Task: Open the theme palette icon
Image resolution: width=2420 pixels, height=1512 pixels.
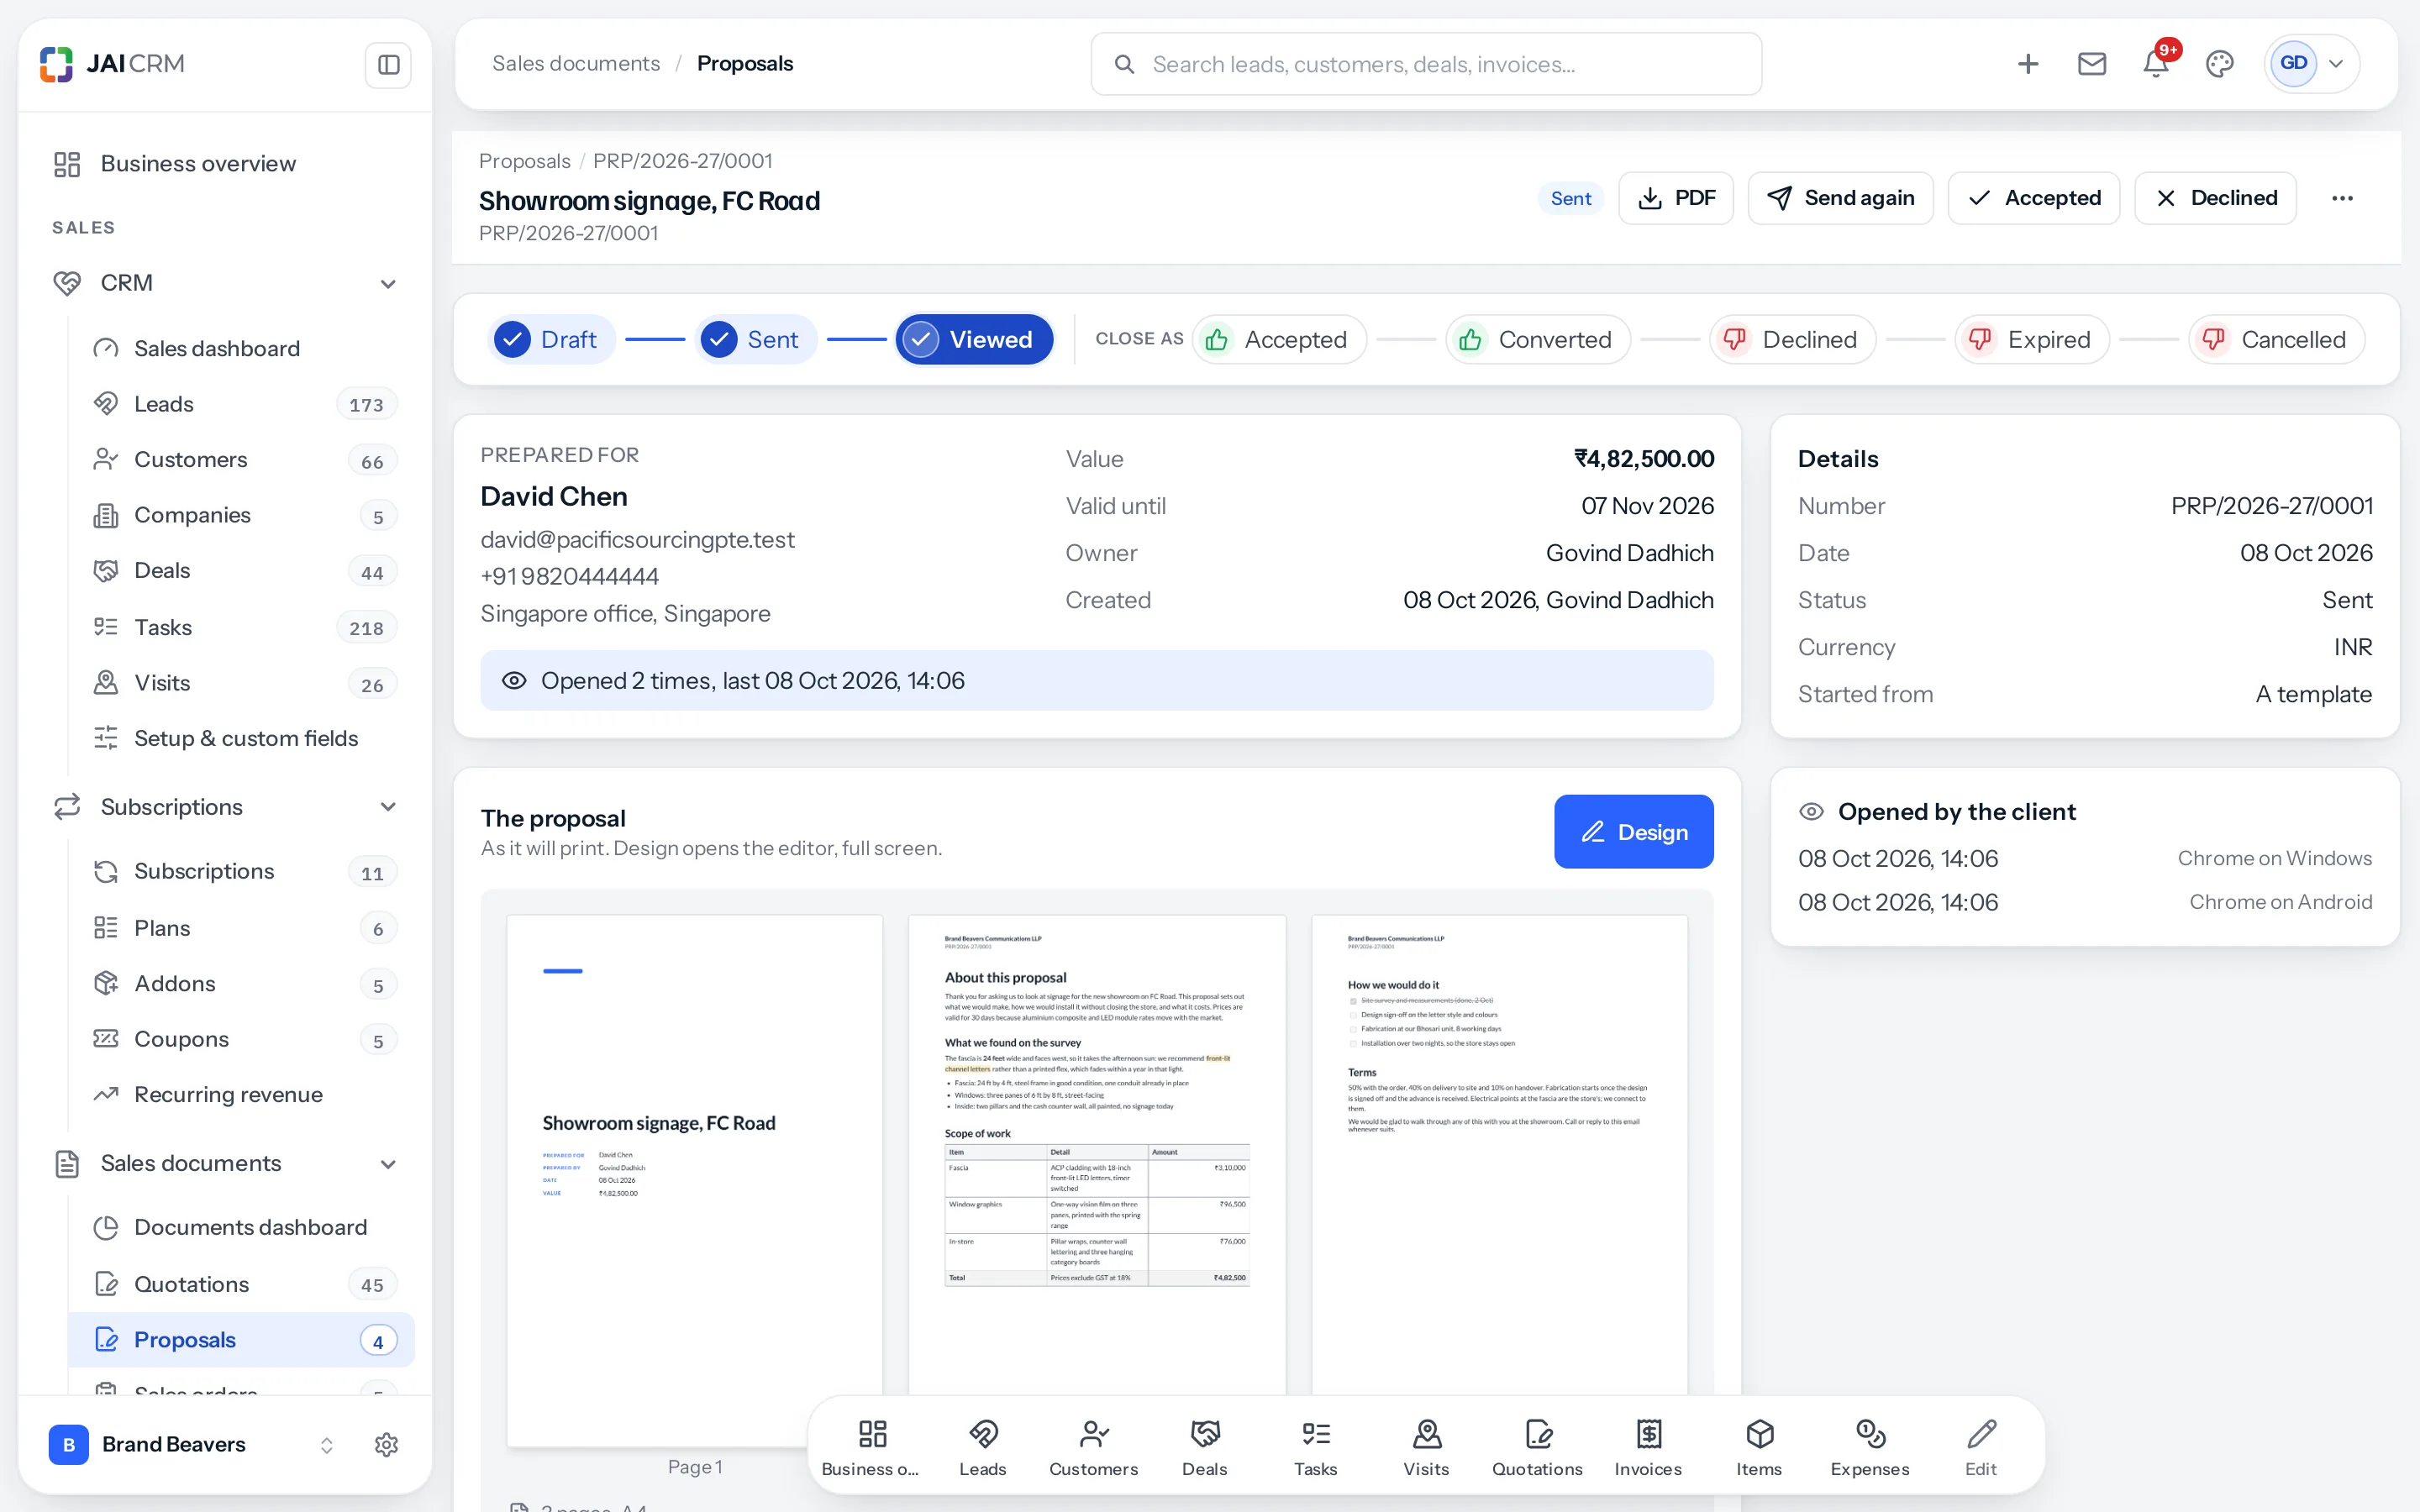Action: click(x=2220, y=64)
